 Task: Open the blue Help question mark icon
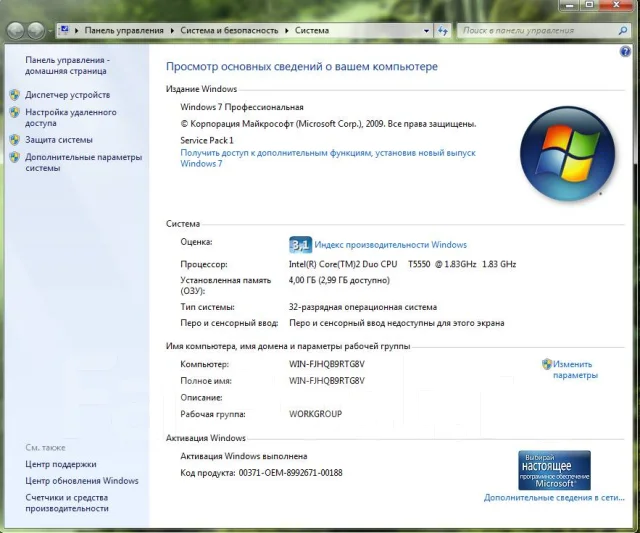(x=625, y=51)
